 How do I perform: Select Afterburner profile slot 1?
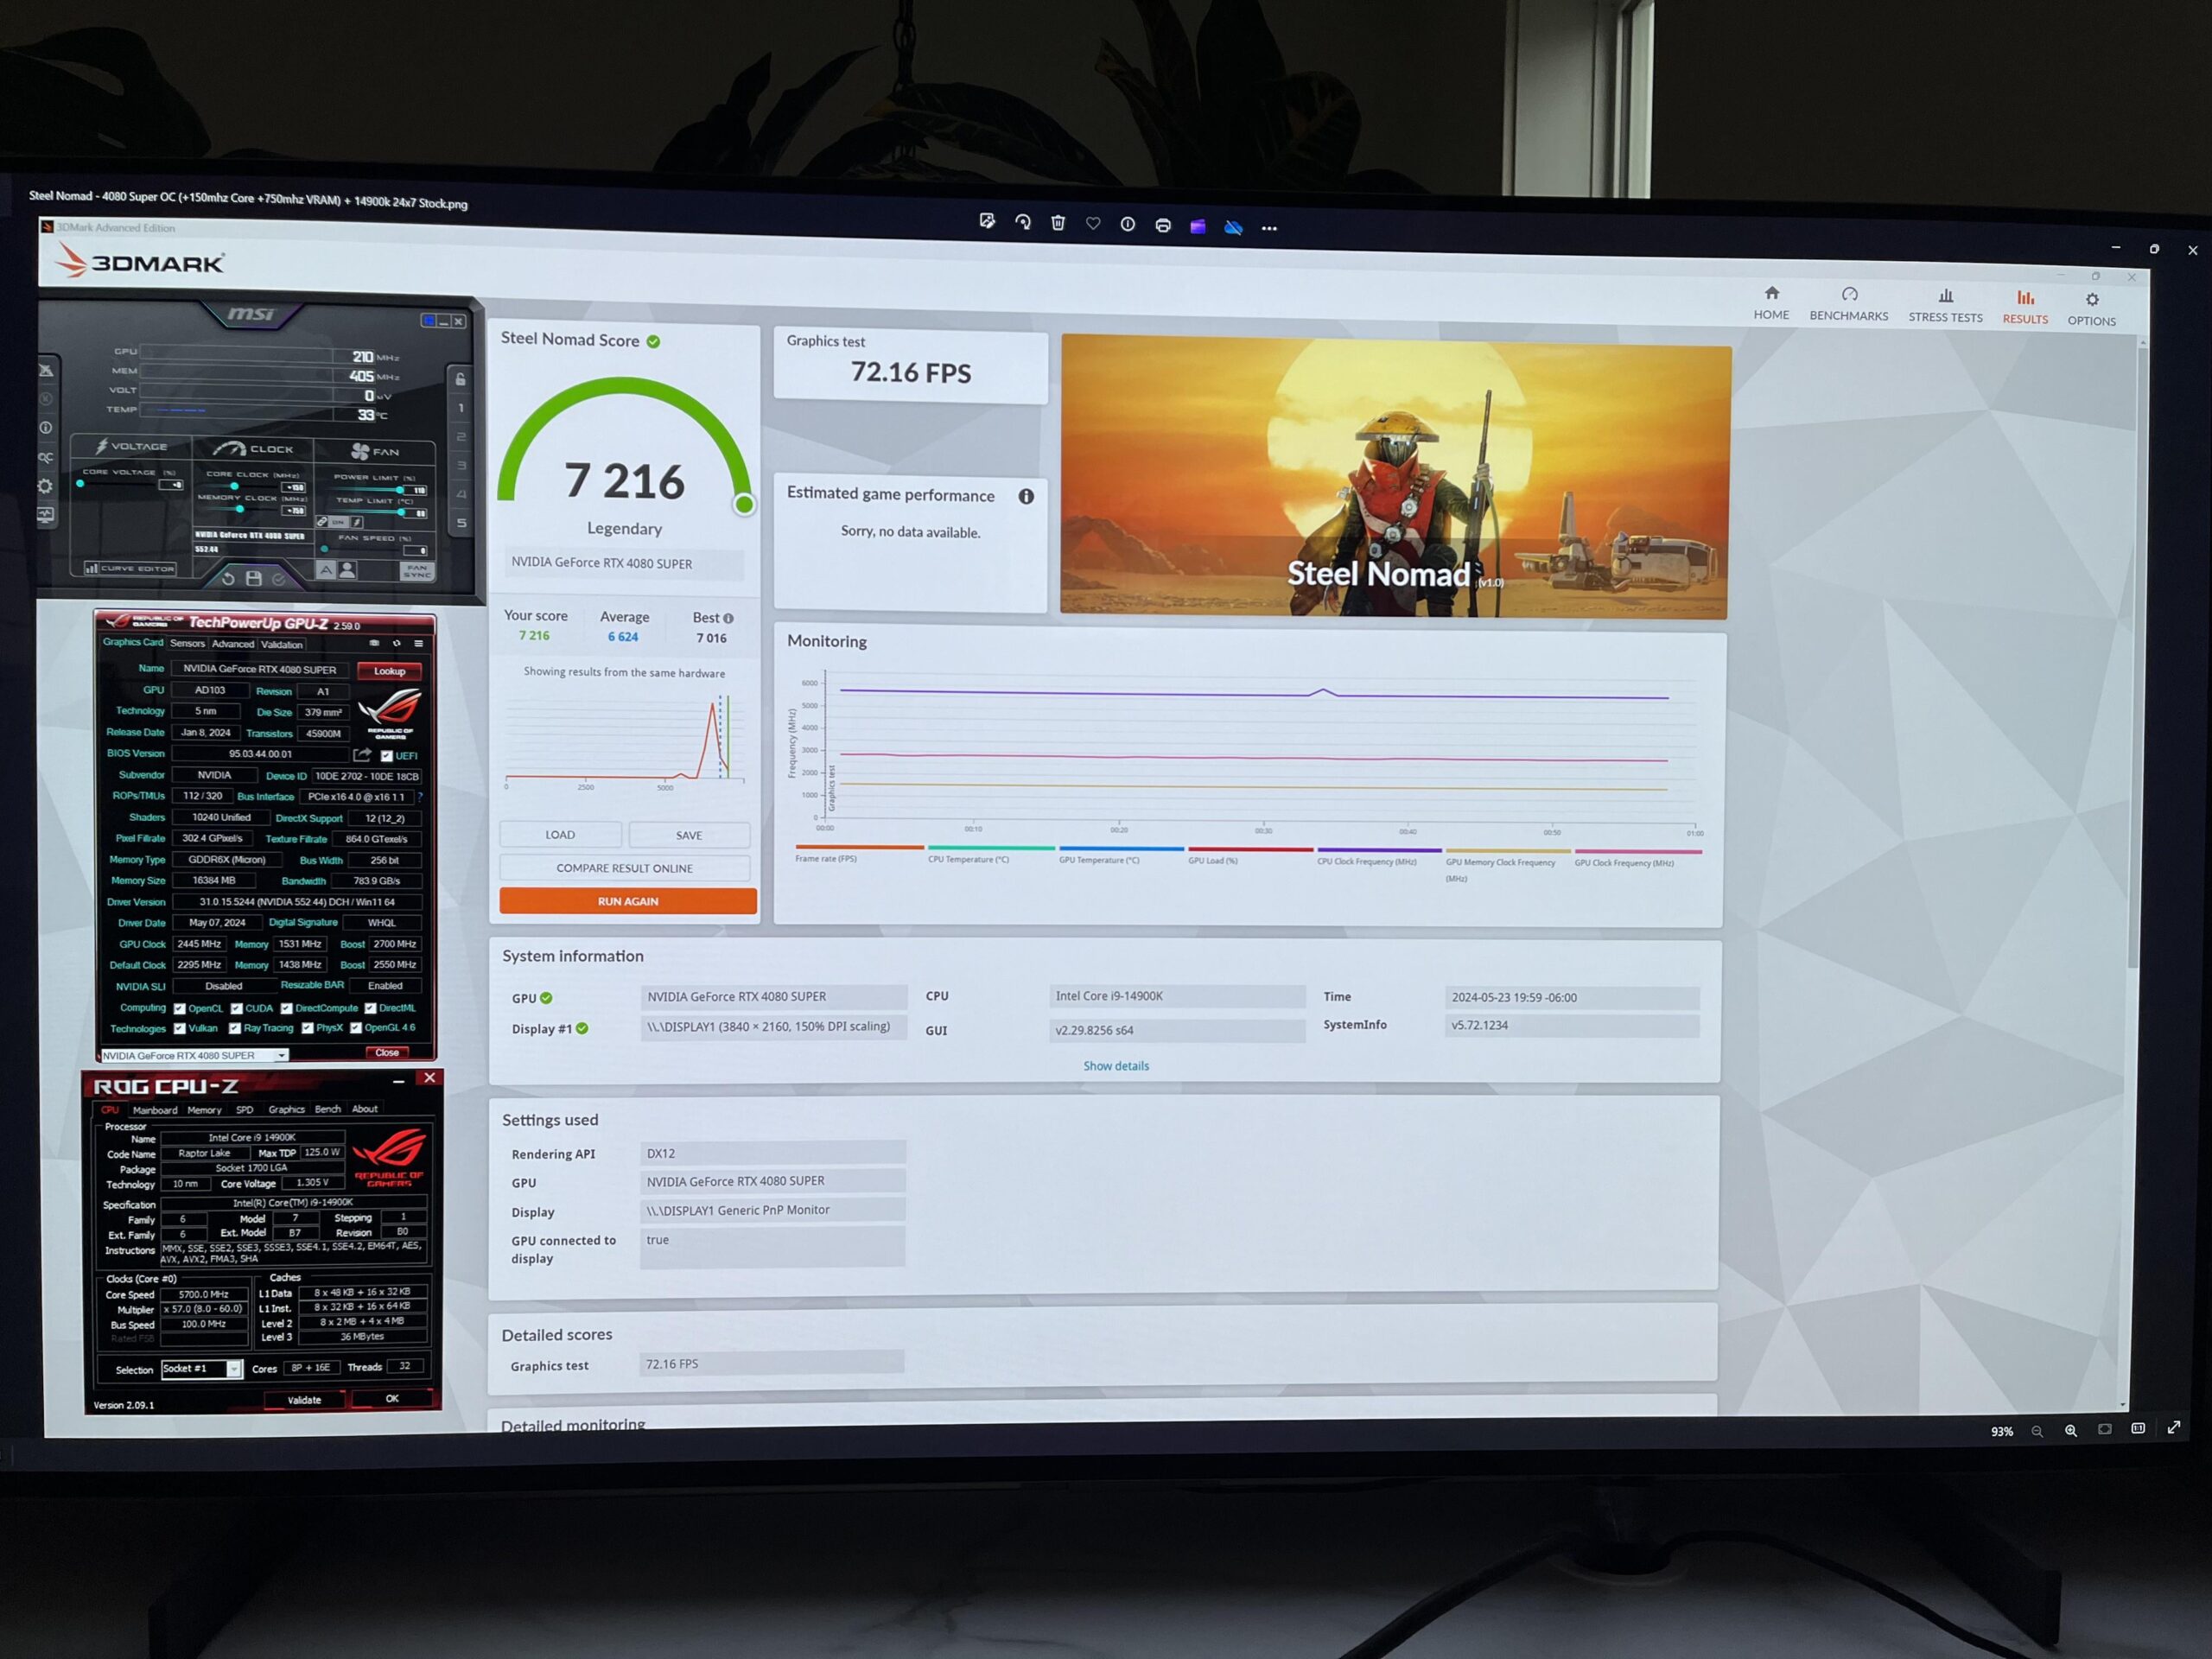[x=461, y=408]
